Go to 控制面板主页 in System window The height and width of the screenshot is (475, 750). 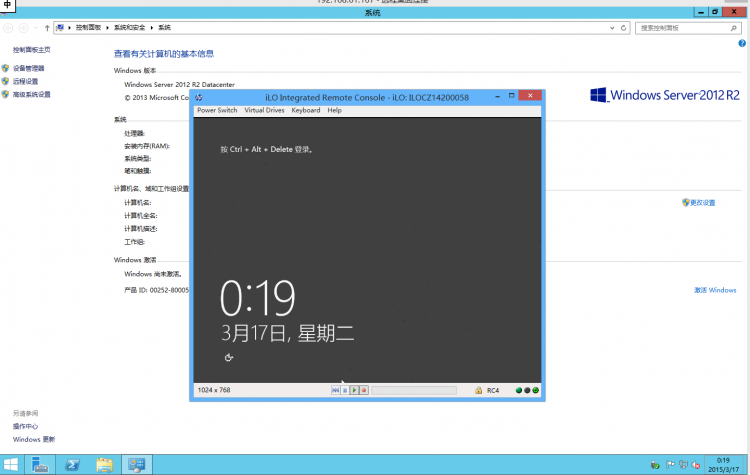(32, 50)
